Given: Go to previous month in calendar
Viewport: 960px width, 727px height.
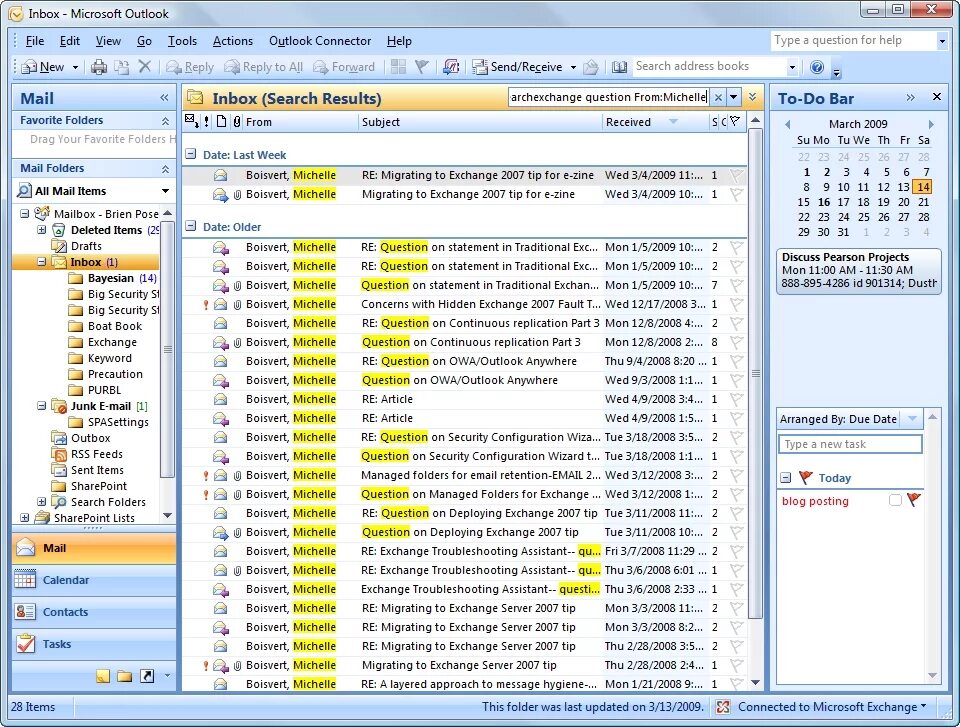Looking at the screenshot, I should point(788,124).
